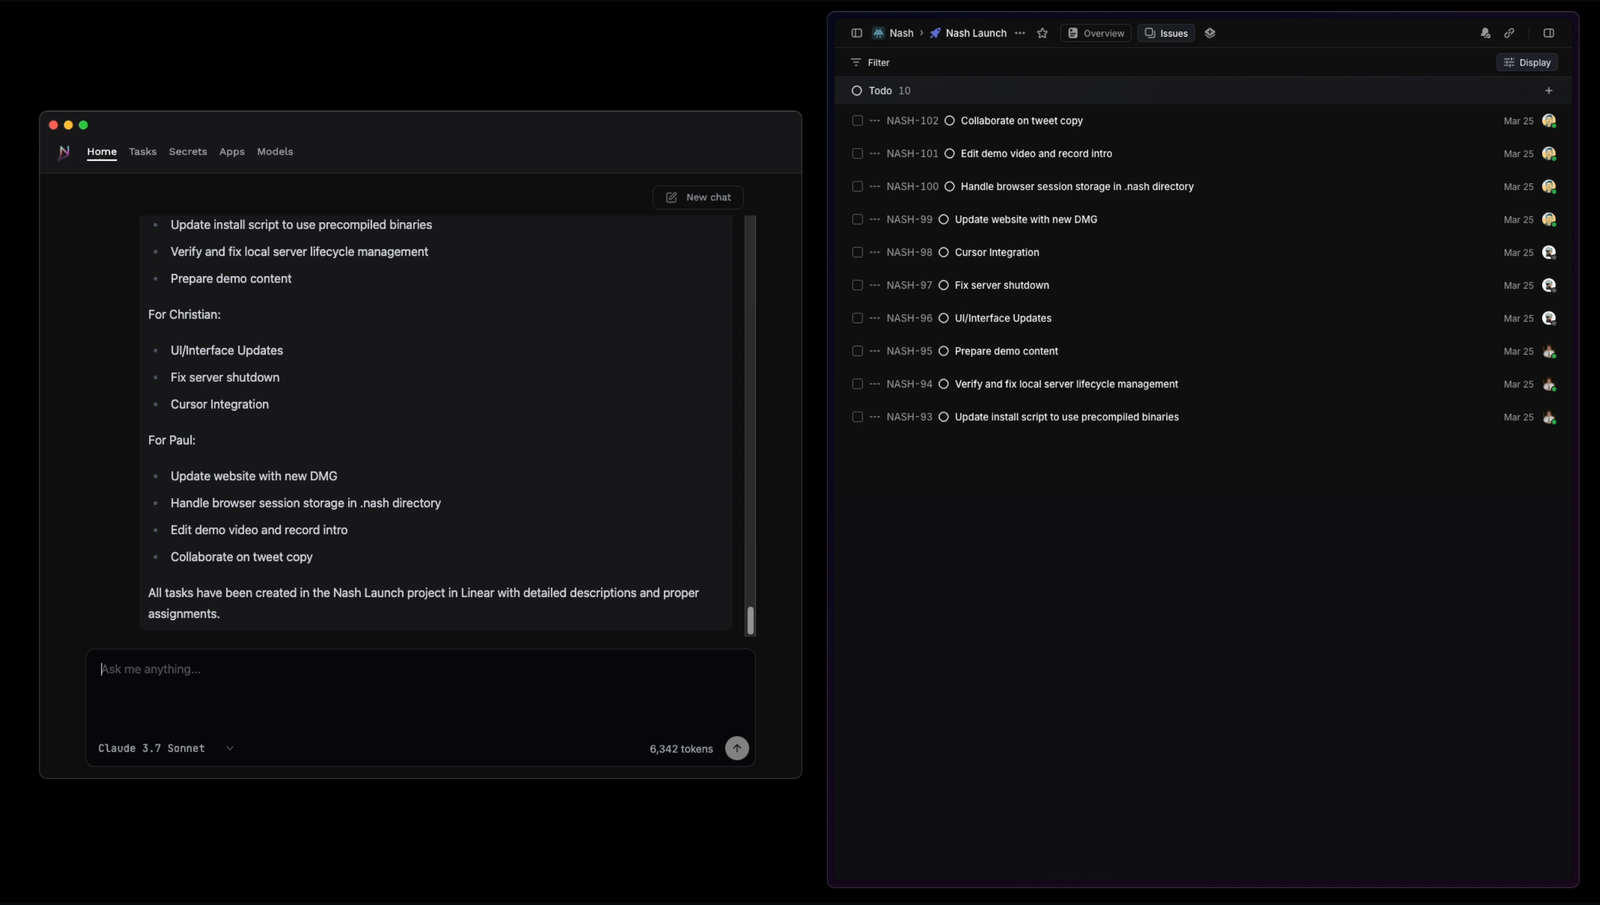Click the sidebar toggle icon in Linear
Viewport: 1600px width, 905px height.
(856, 33)
